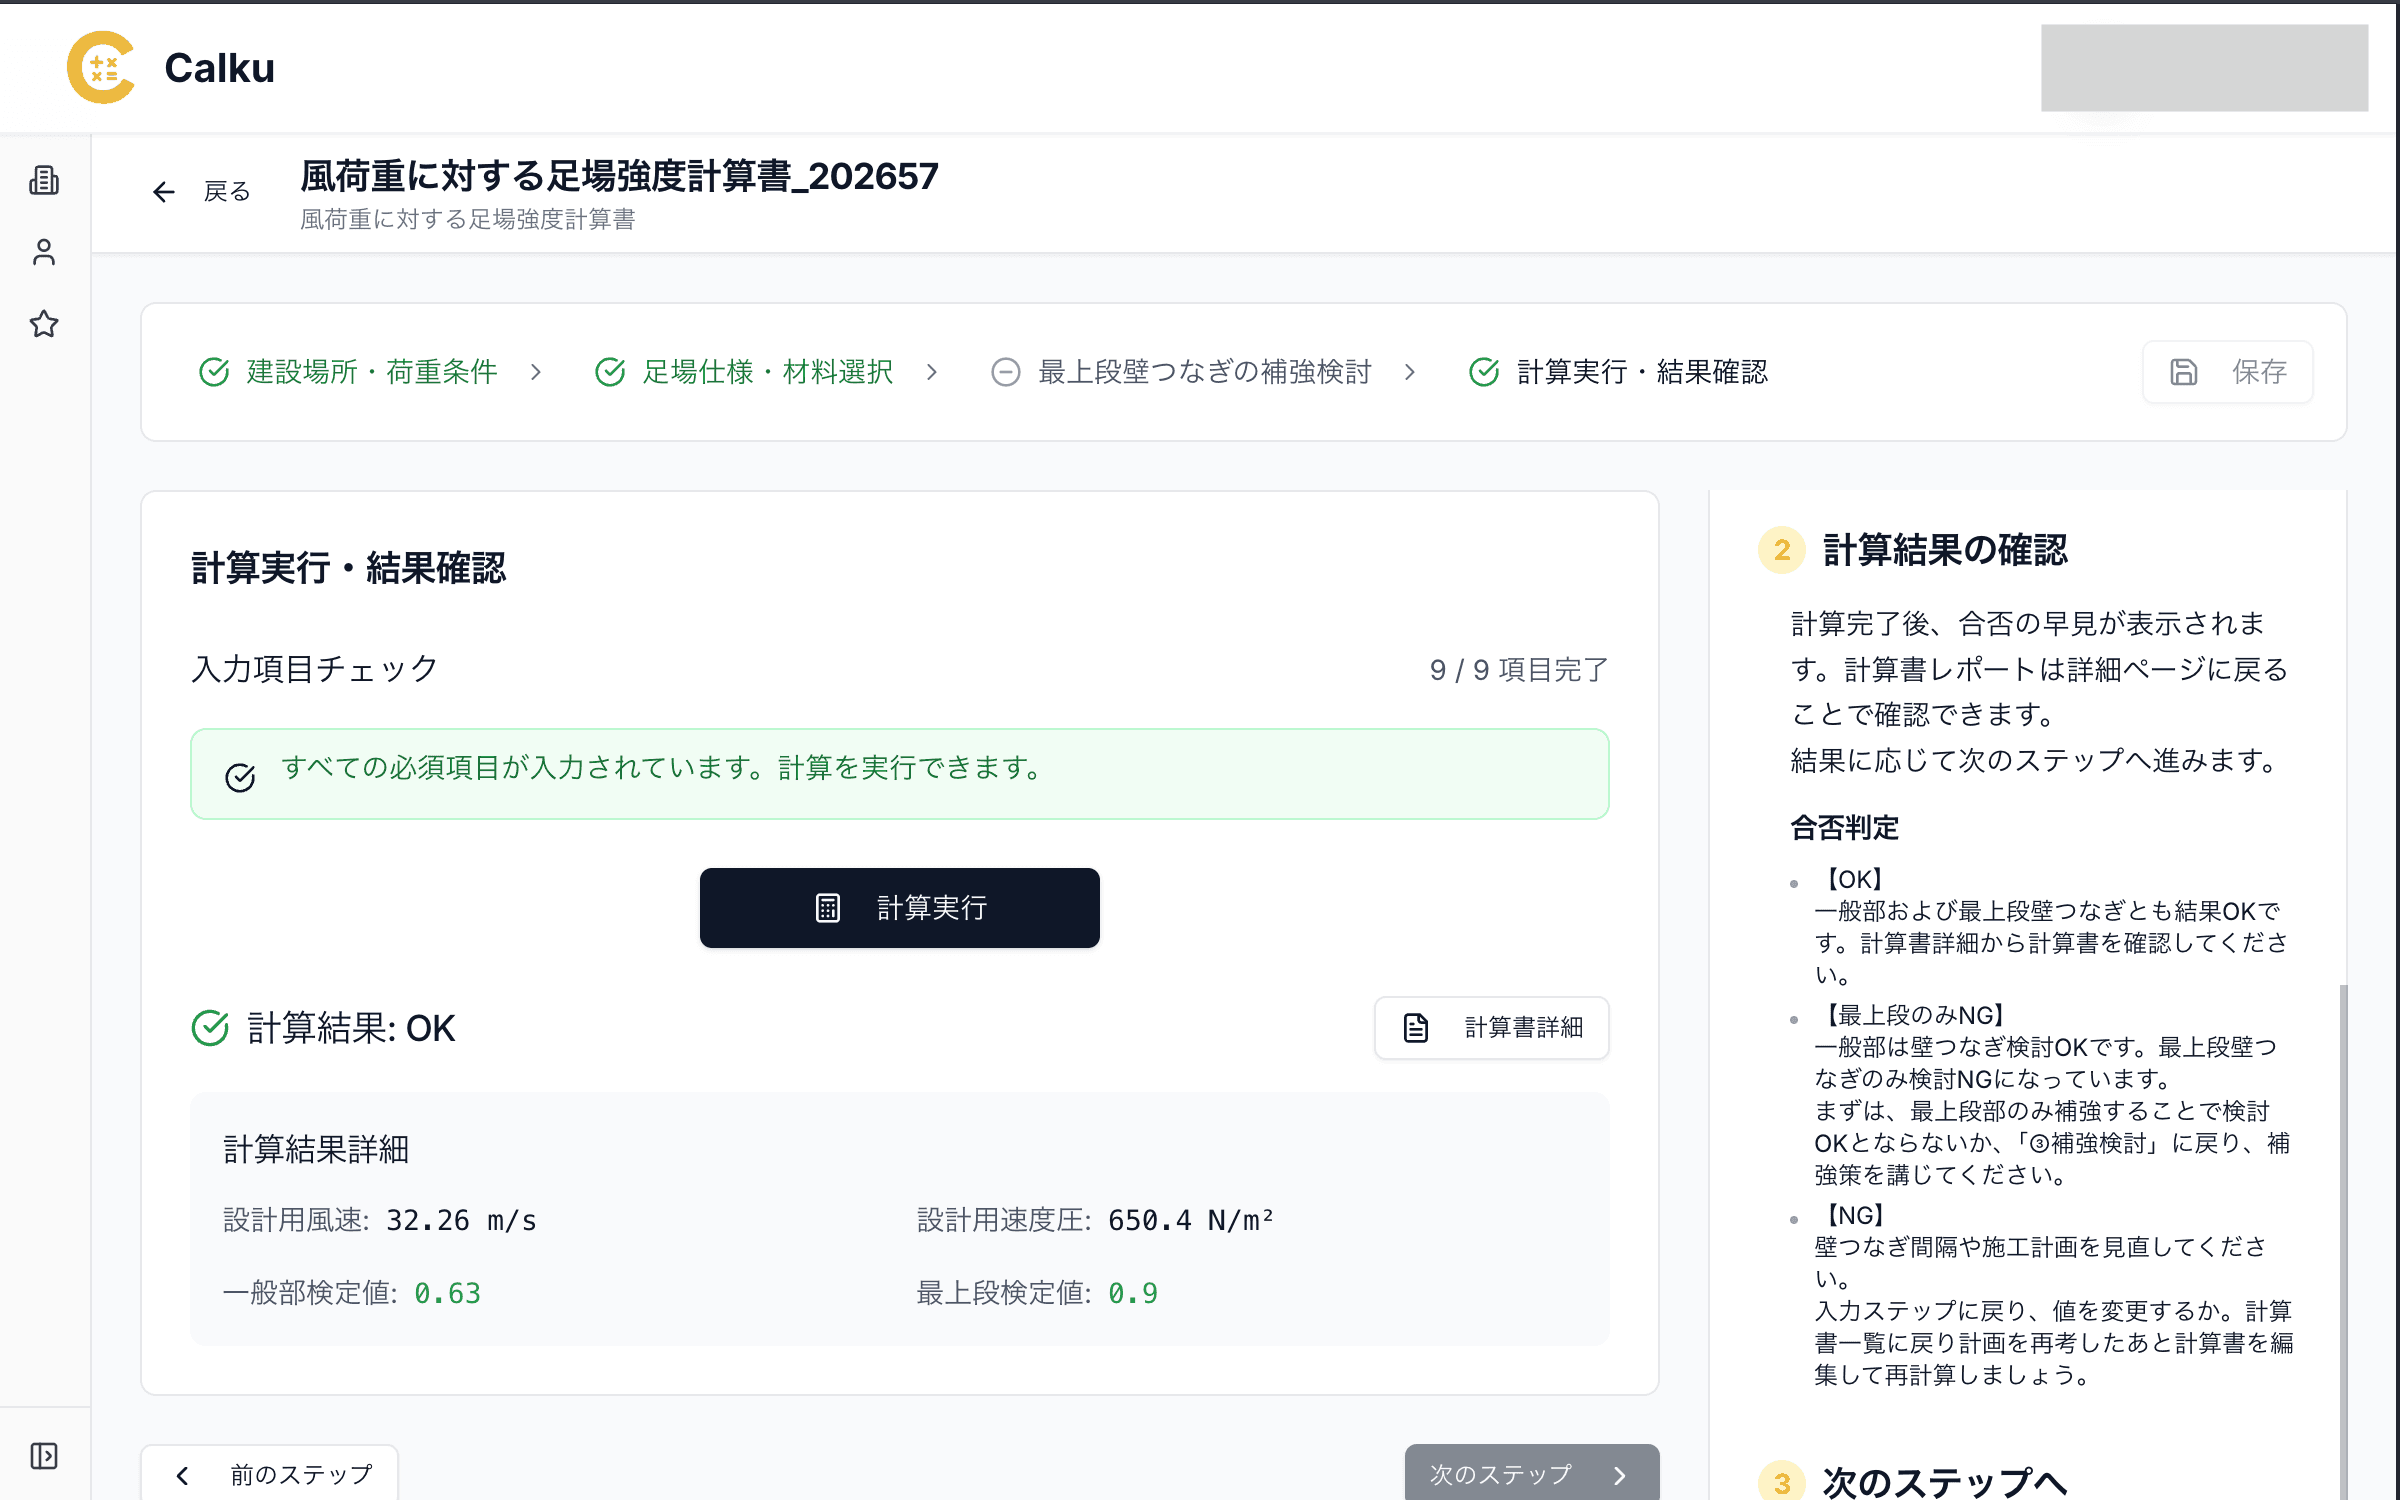Click check icon beside 建設場所・荷重条件

pyautogui.click(x=214, y=372)
